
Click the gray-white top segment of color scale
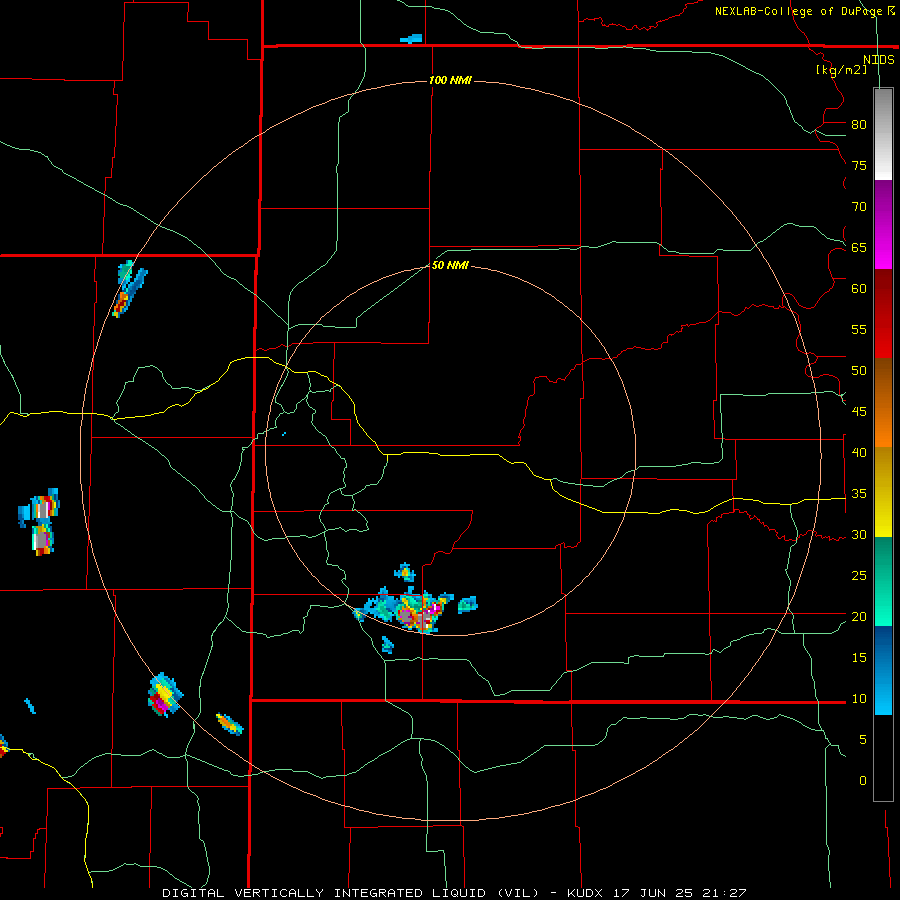tap(883, 134)
